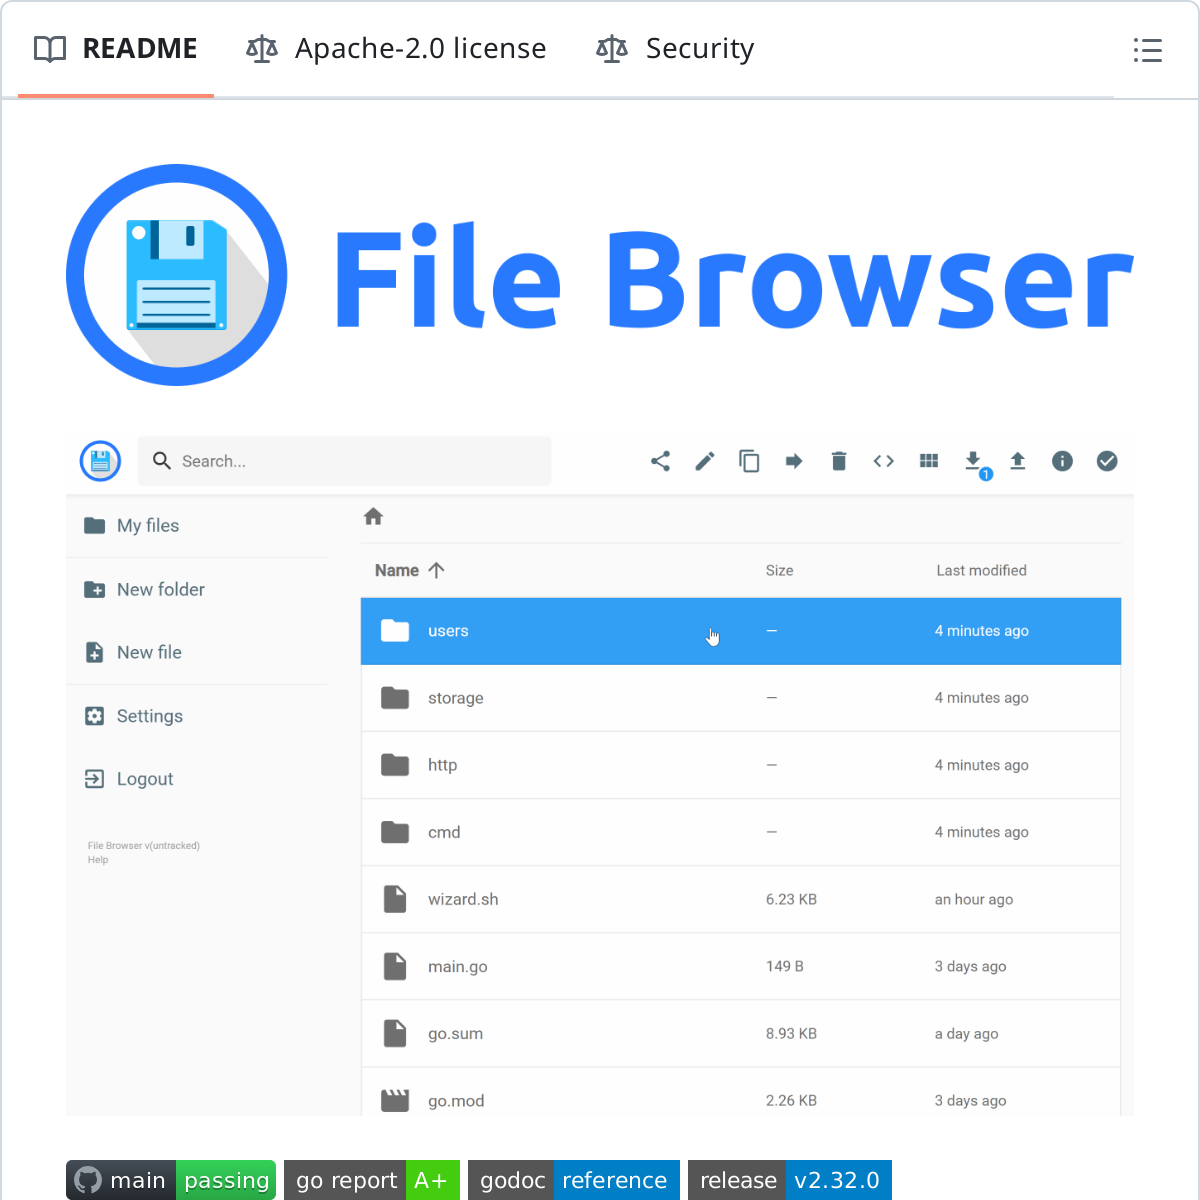
Task: Click the release v2.32.0 badge
Action: point(789,1180)
